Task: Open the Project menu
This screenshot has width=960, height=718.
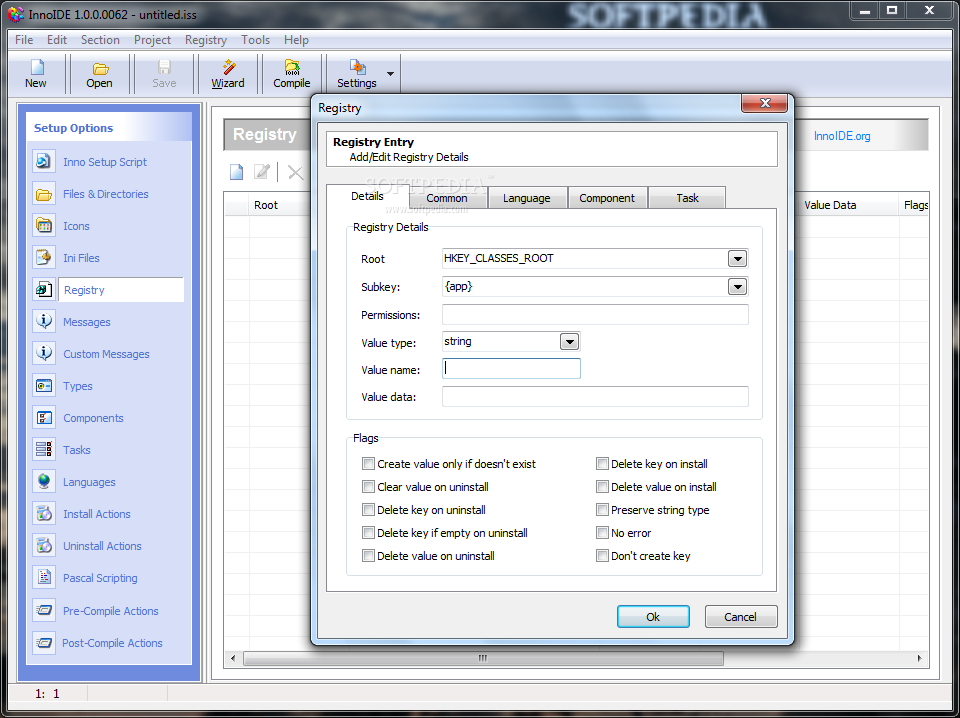Action: 152,40
